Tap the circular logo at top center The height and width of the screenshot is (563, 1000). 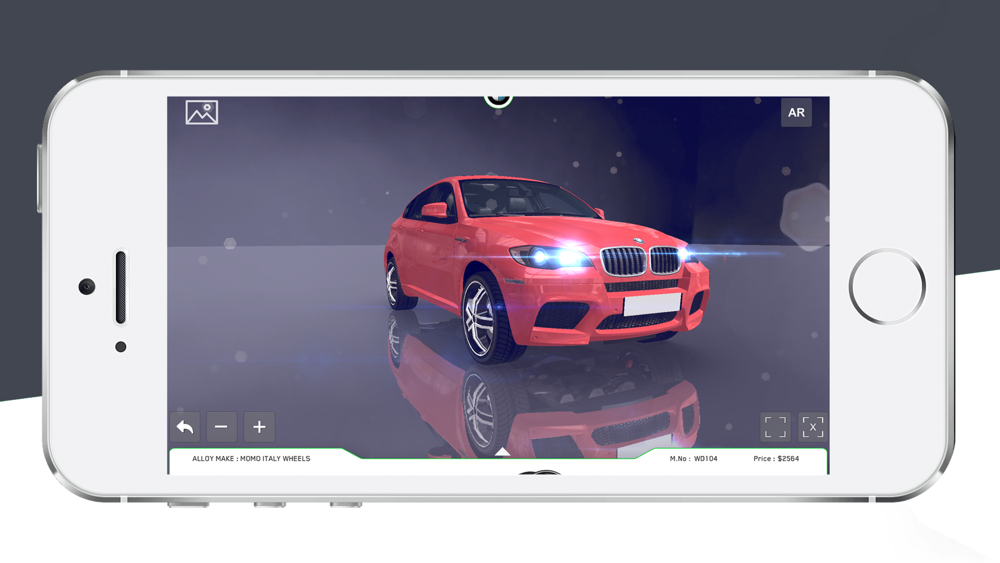tap(498, 100)
